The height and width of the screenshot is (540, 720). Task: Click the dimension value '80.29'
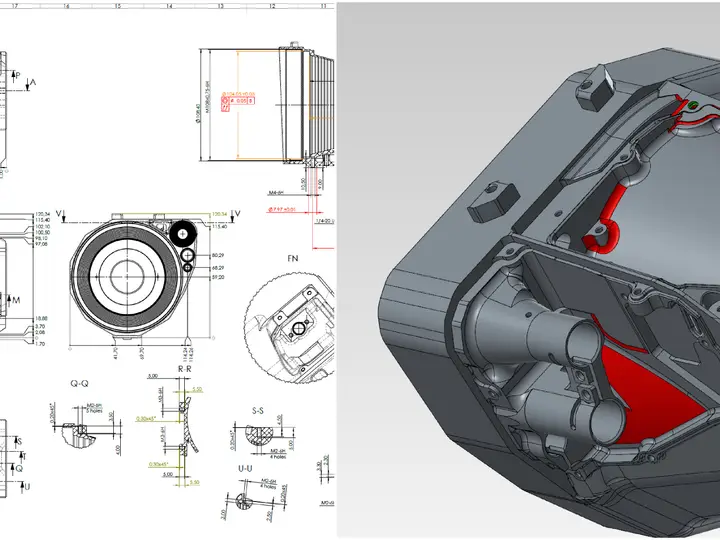(218, 255)
